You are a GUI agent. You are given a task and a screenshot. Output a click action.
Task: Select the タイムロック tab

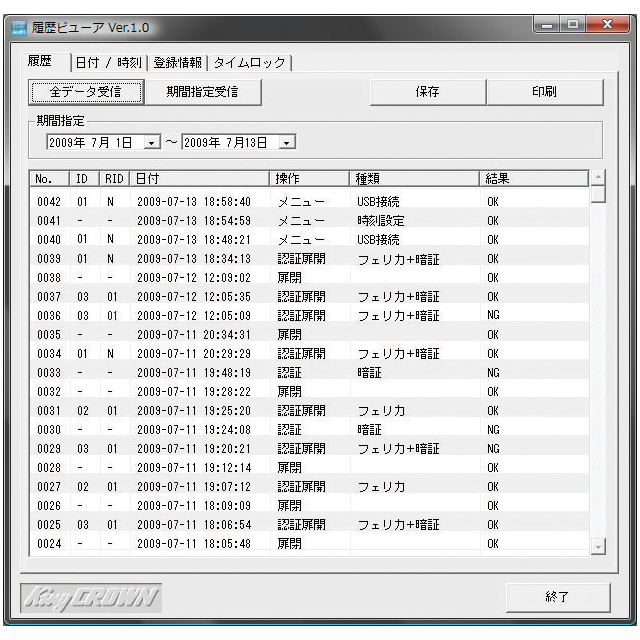248,62
